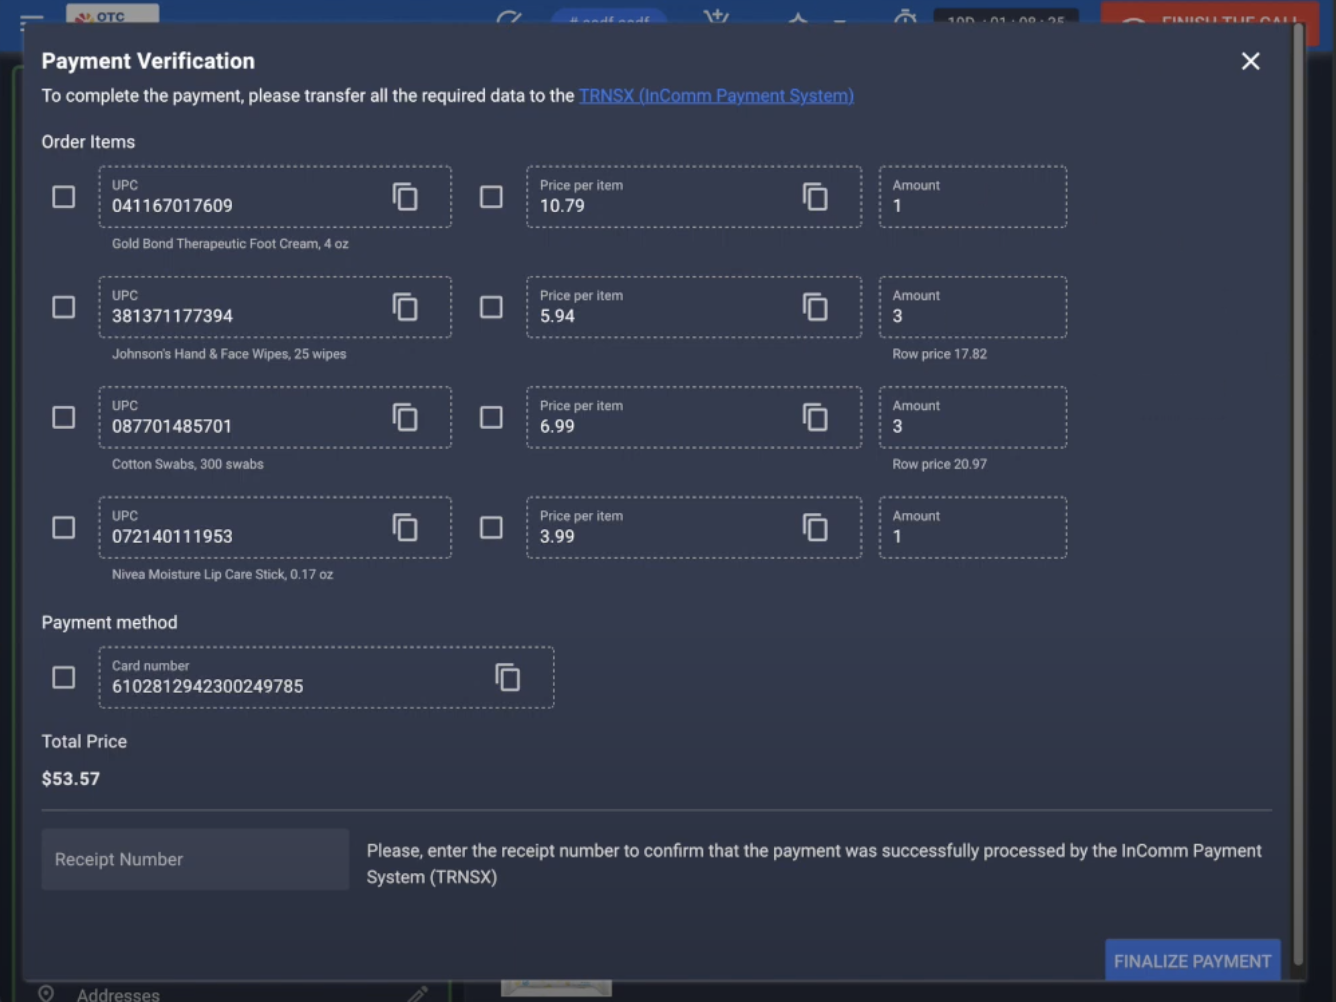Tick the checkbox beside price 3.99
The width and height of the screenshot is (1336, 1002).
(x=491, y=527)
